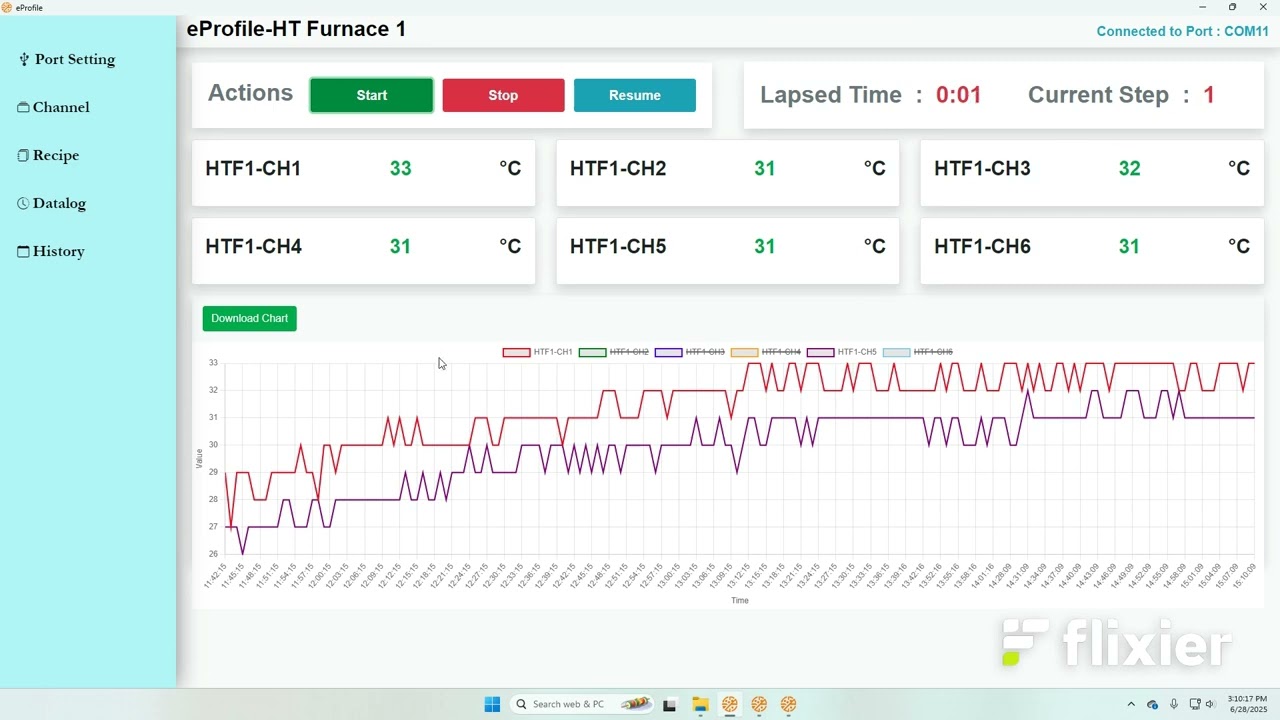Screen dimensions: 1280x720
Task: Open Port Setting in the sidebar
Action: click(x=67, y=59)
